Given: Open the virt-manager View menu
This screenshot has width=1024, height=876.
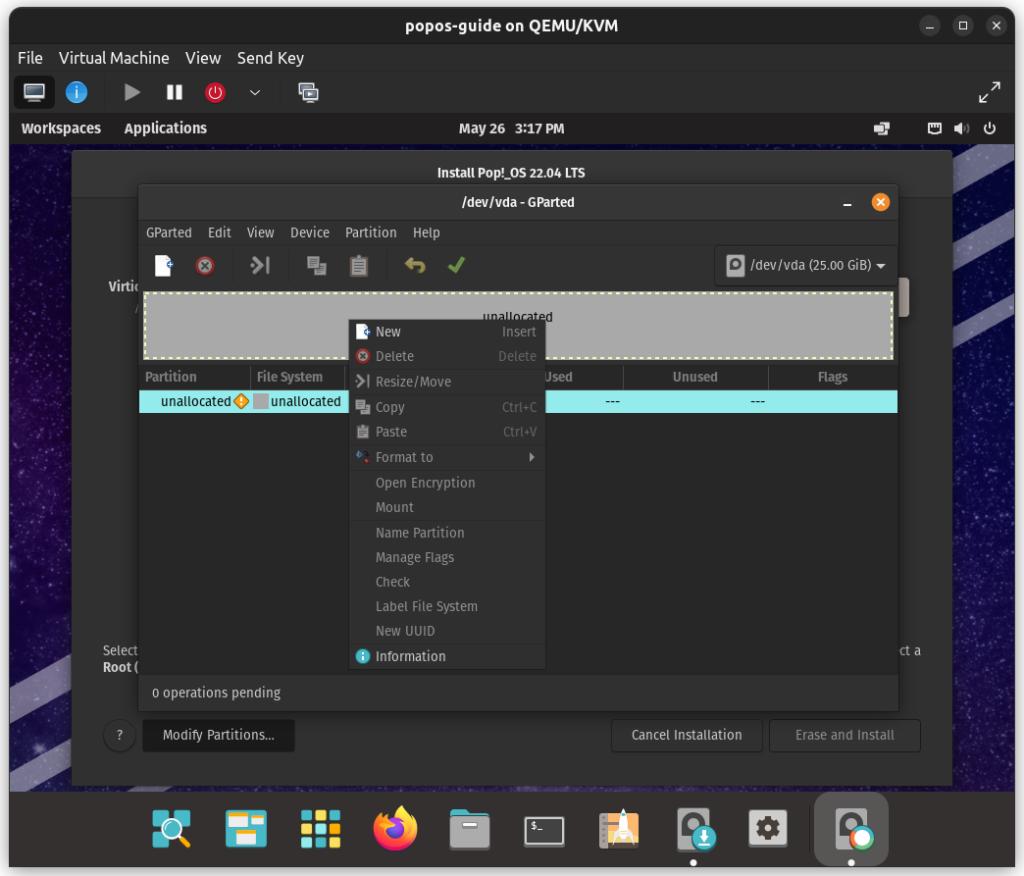Looking at the screenshot, I should 203,58.
